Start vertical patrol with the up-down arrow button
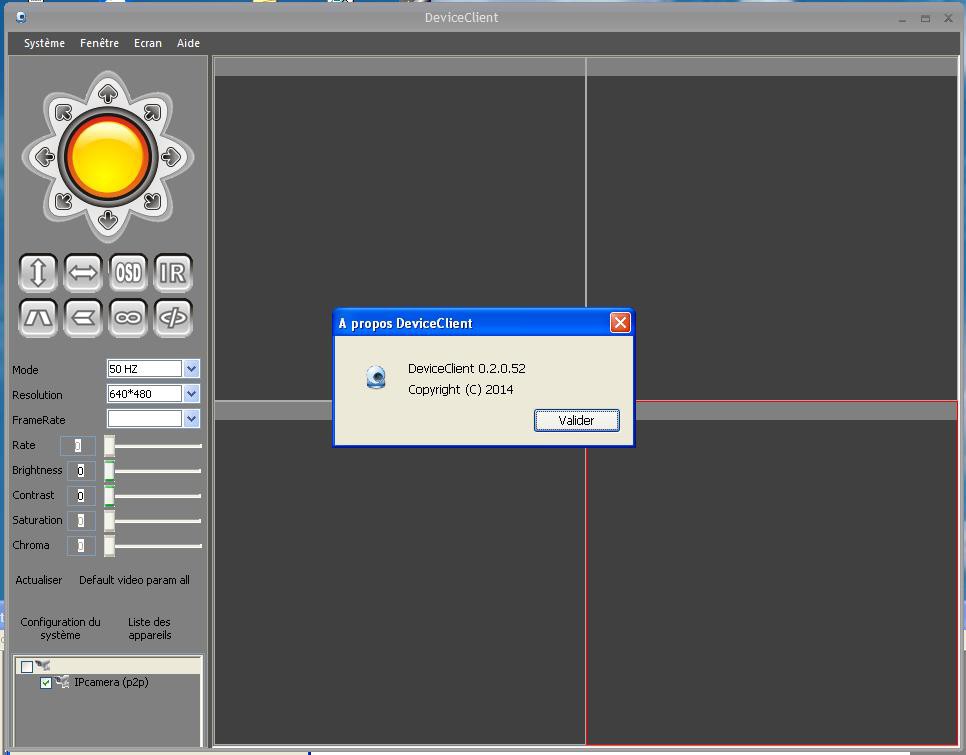 click(x=38, y=272)
